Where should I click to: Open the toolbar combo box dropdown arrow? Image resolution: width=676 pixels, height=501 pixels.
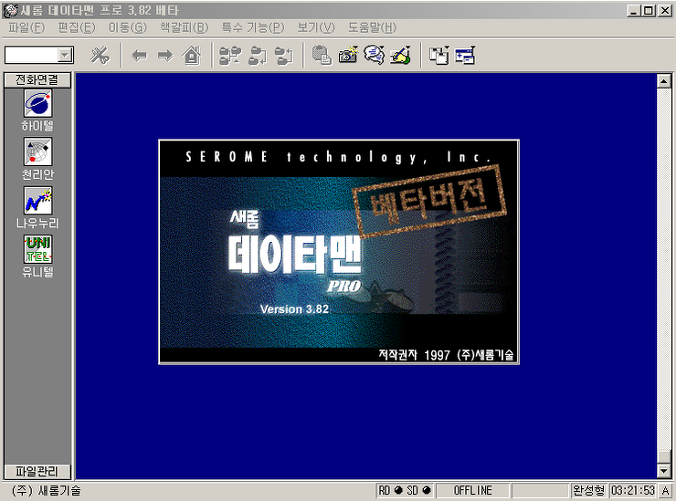tap(65, 56)
